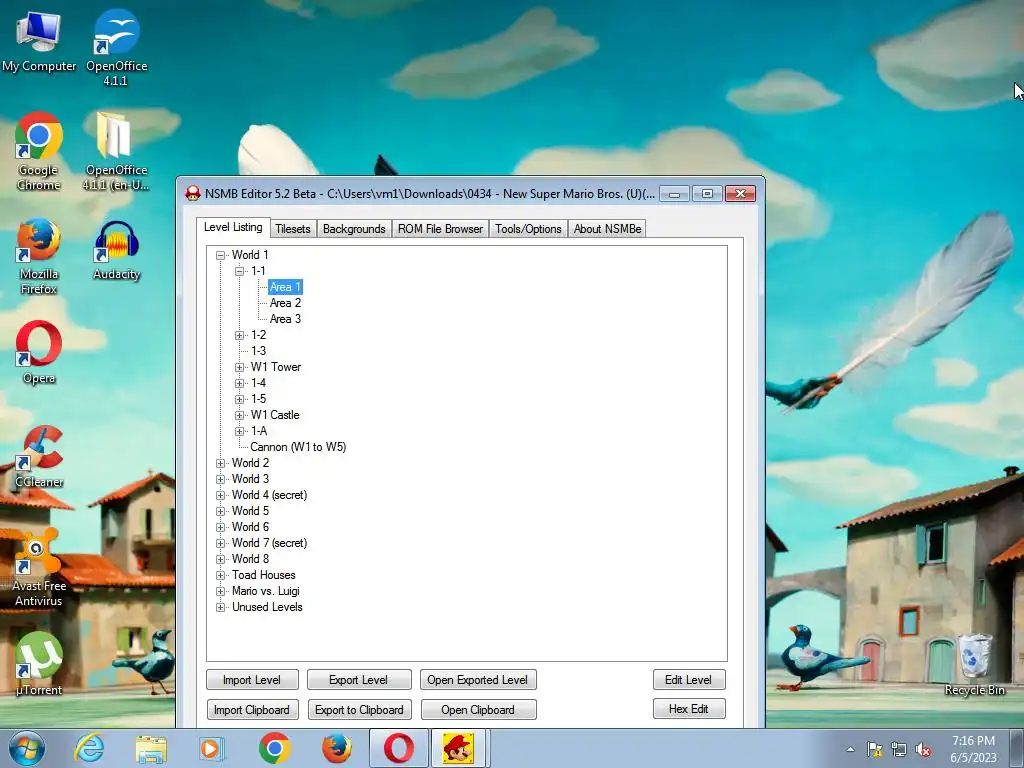Open Windows Explorer from the taskbar
This screenshot has width=1024, height=768.
151,748
